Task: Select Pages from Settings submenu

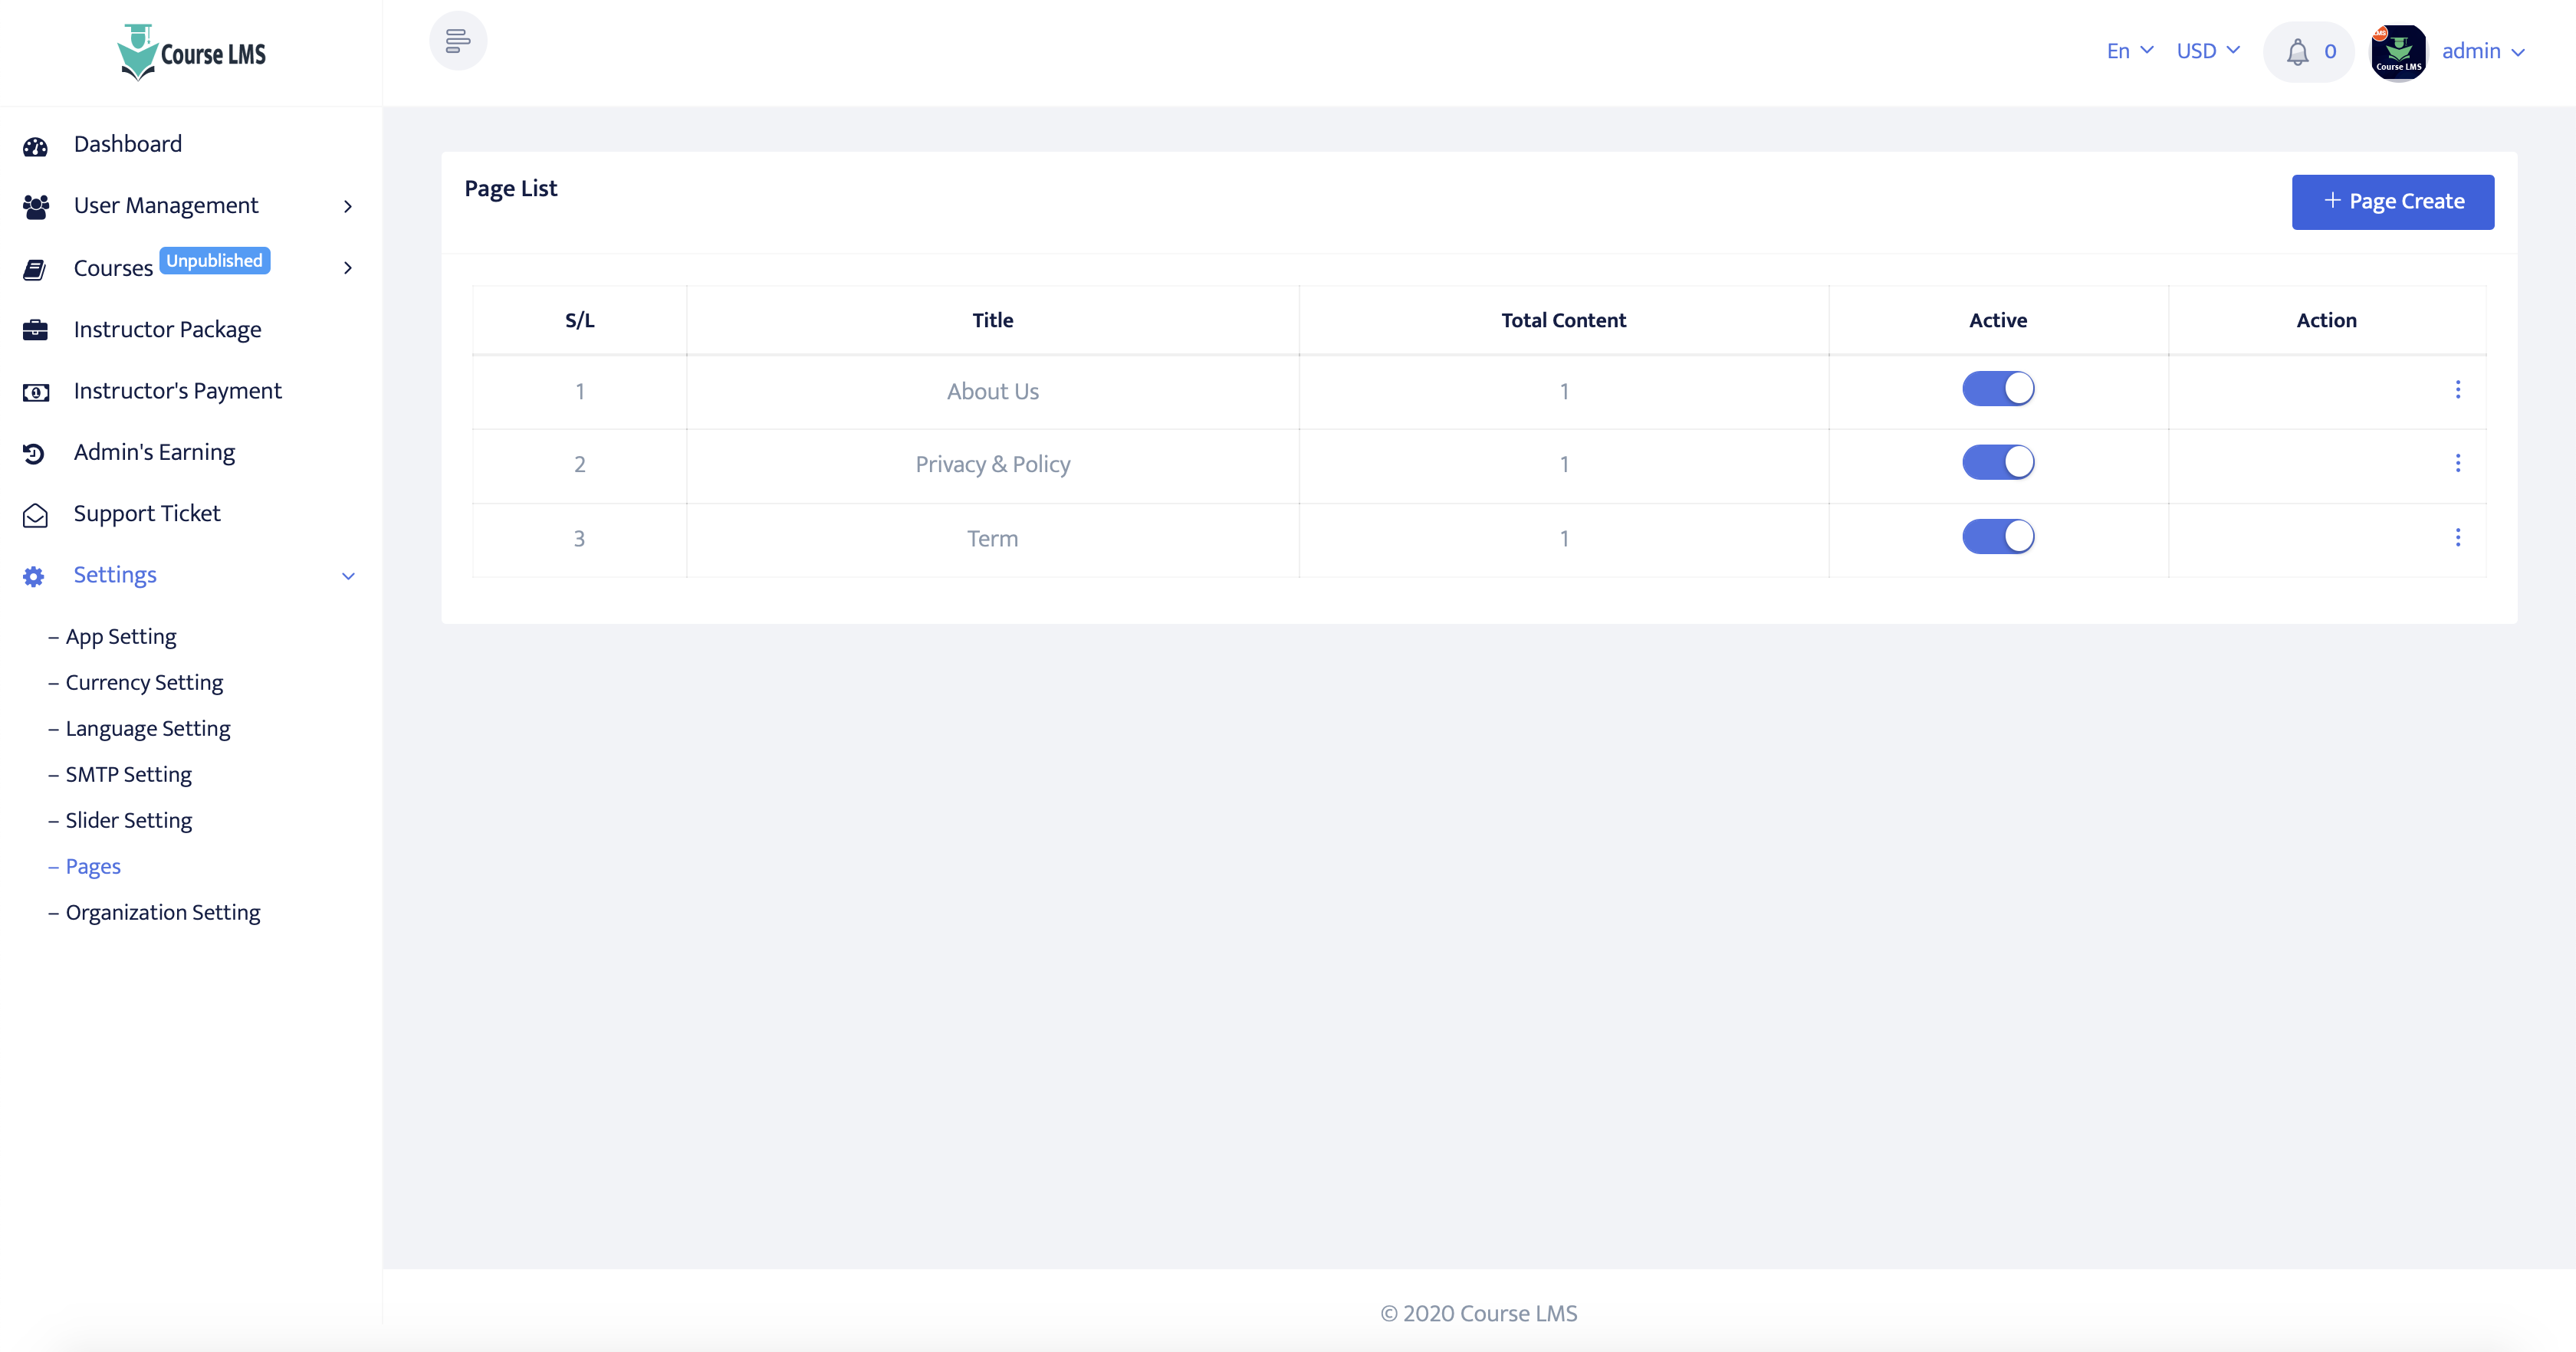Action: (x=92, y=866)
